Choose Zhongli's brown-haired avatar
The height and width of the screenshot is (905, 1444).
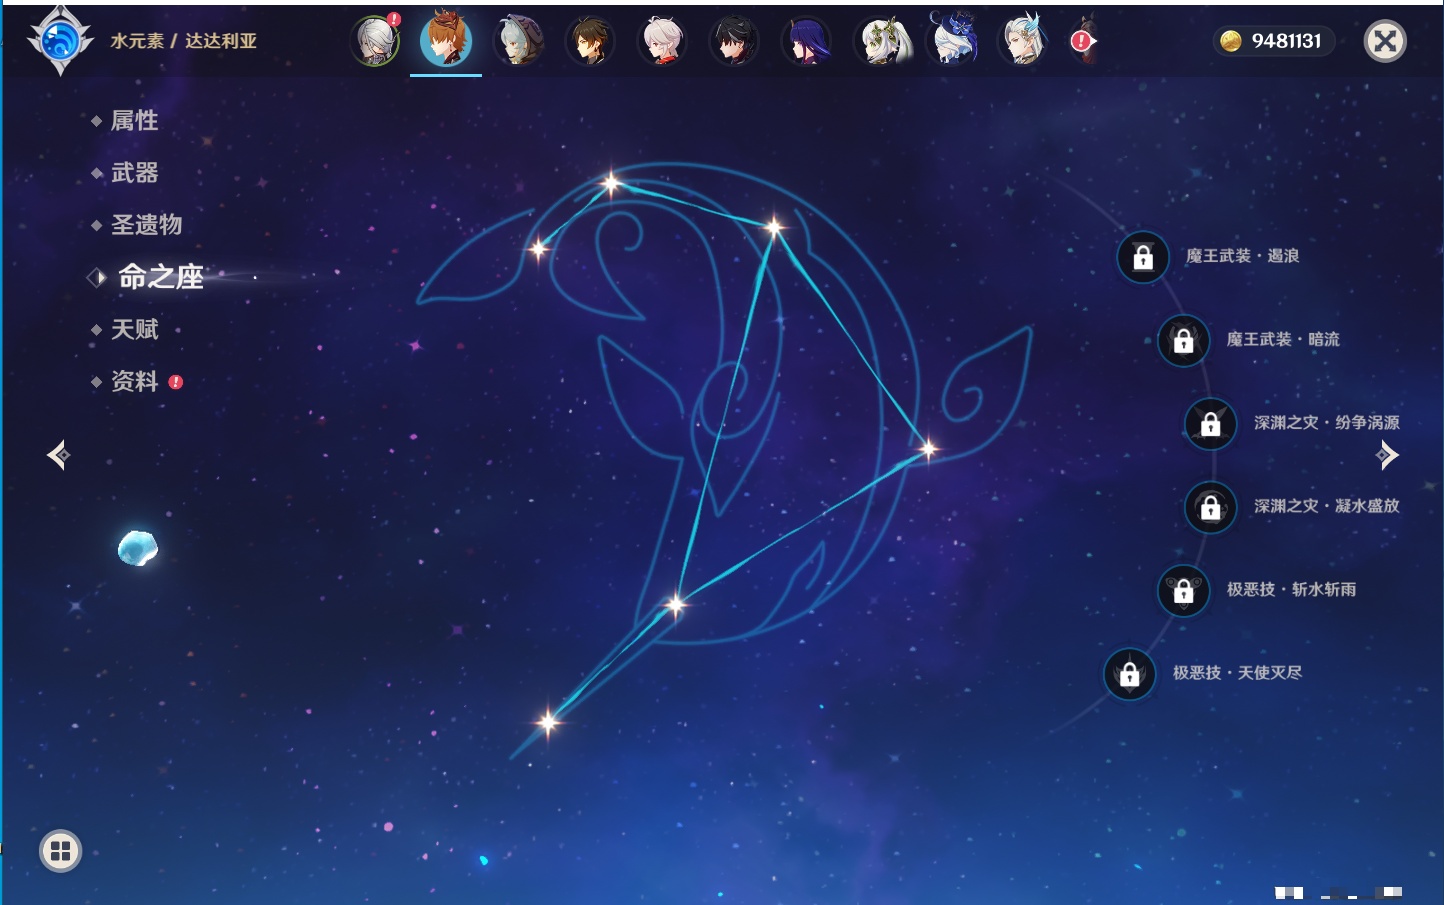(590, 41)
